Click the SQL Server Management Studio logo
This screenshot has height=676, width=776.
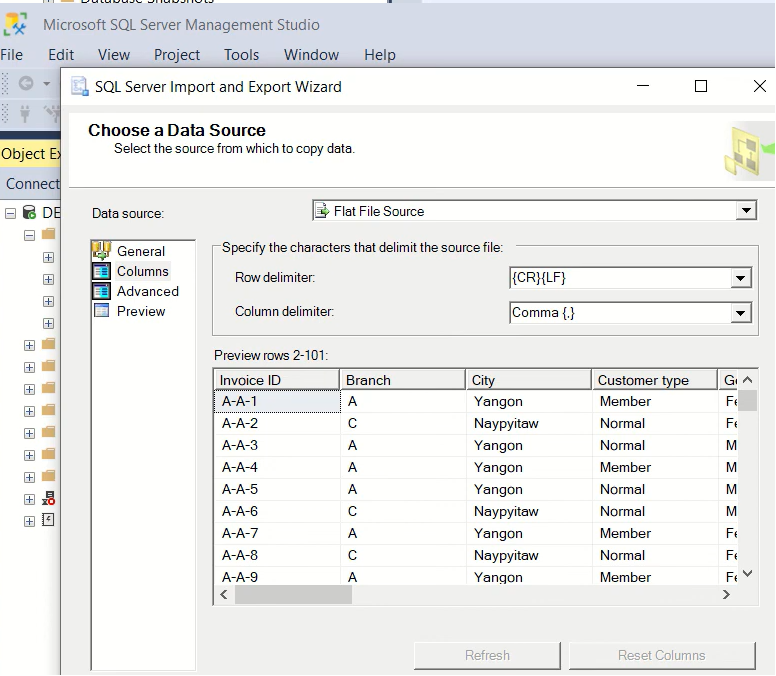click(16, 24)
